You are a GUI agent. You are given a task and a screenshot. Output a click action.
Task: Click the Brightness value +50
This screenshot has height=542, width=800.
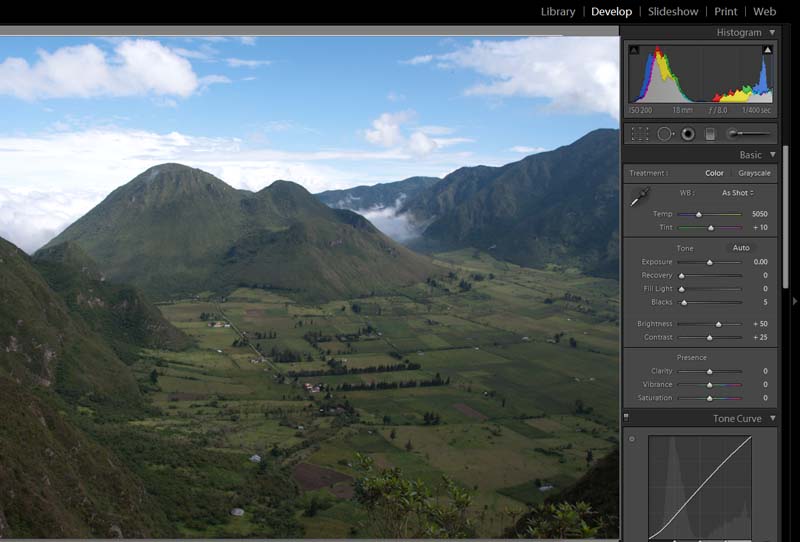coord(760,324)
